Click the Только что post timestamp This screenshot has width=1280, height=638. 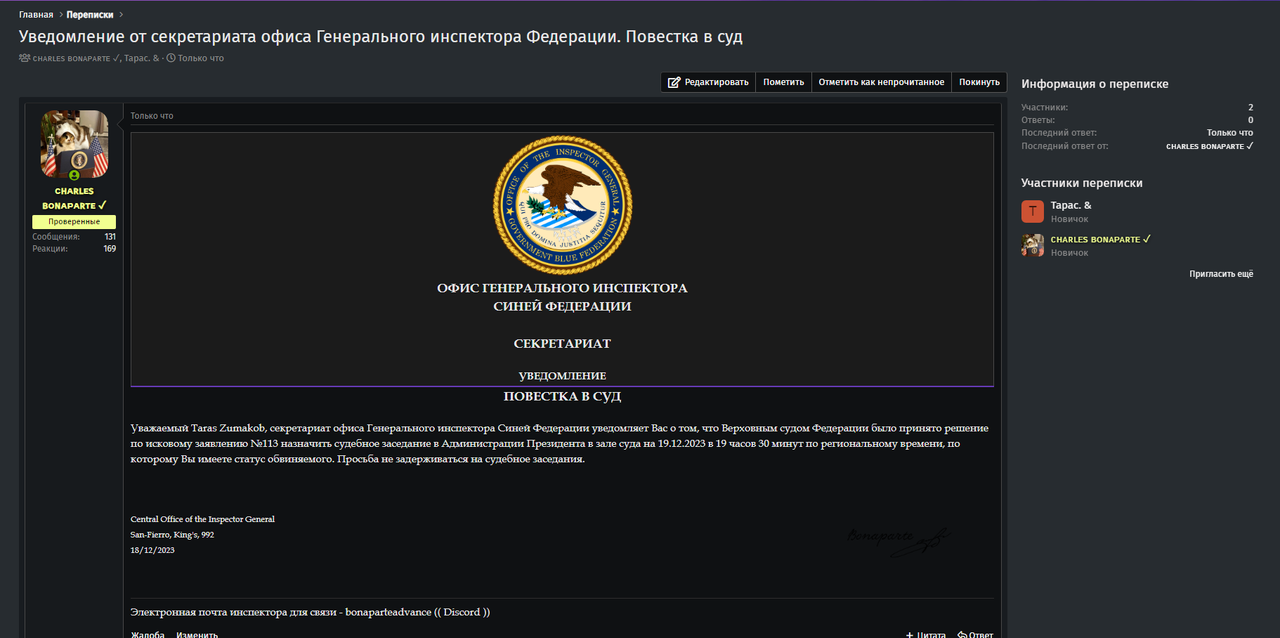152,116
